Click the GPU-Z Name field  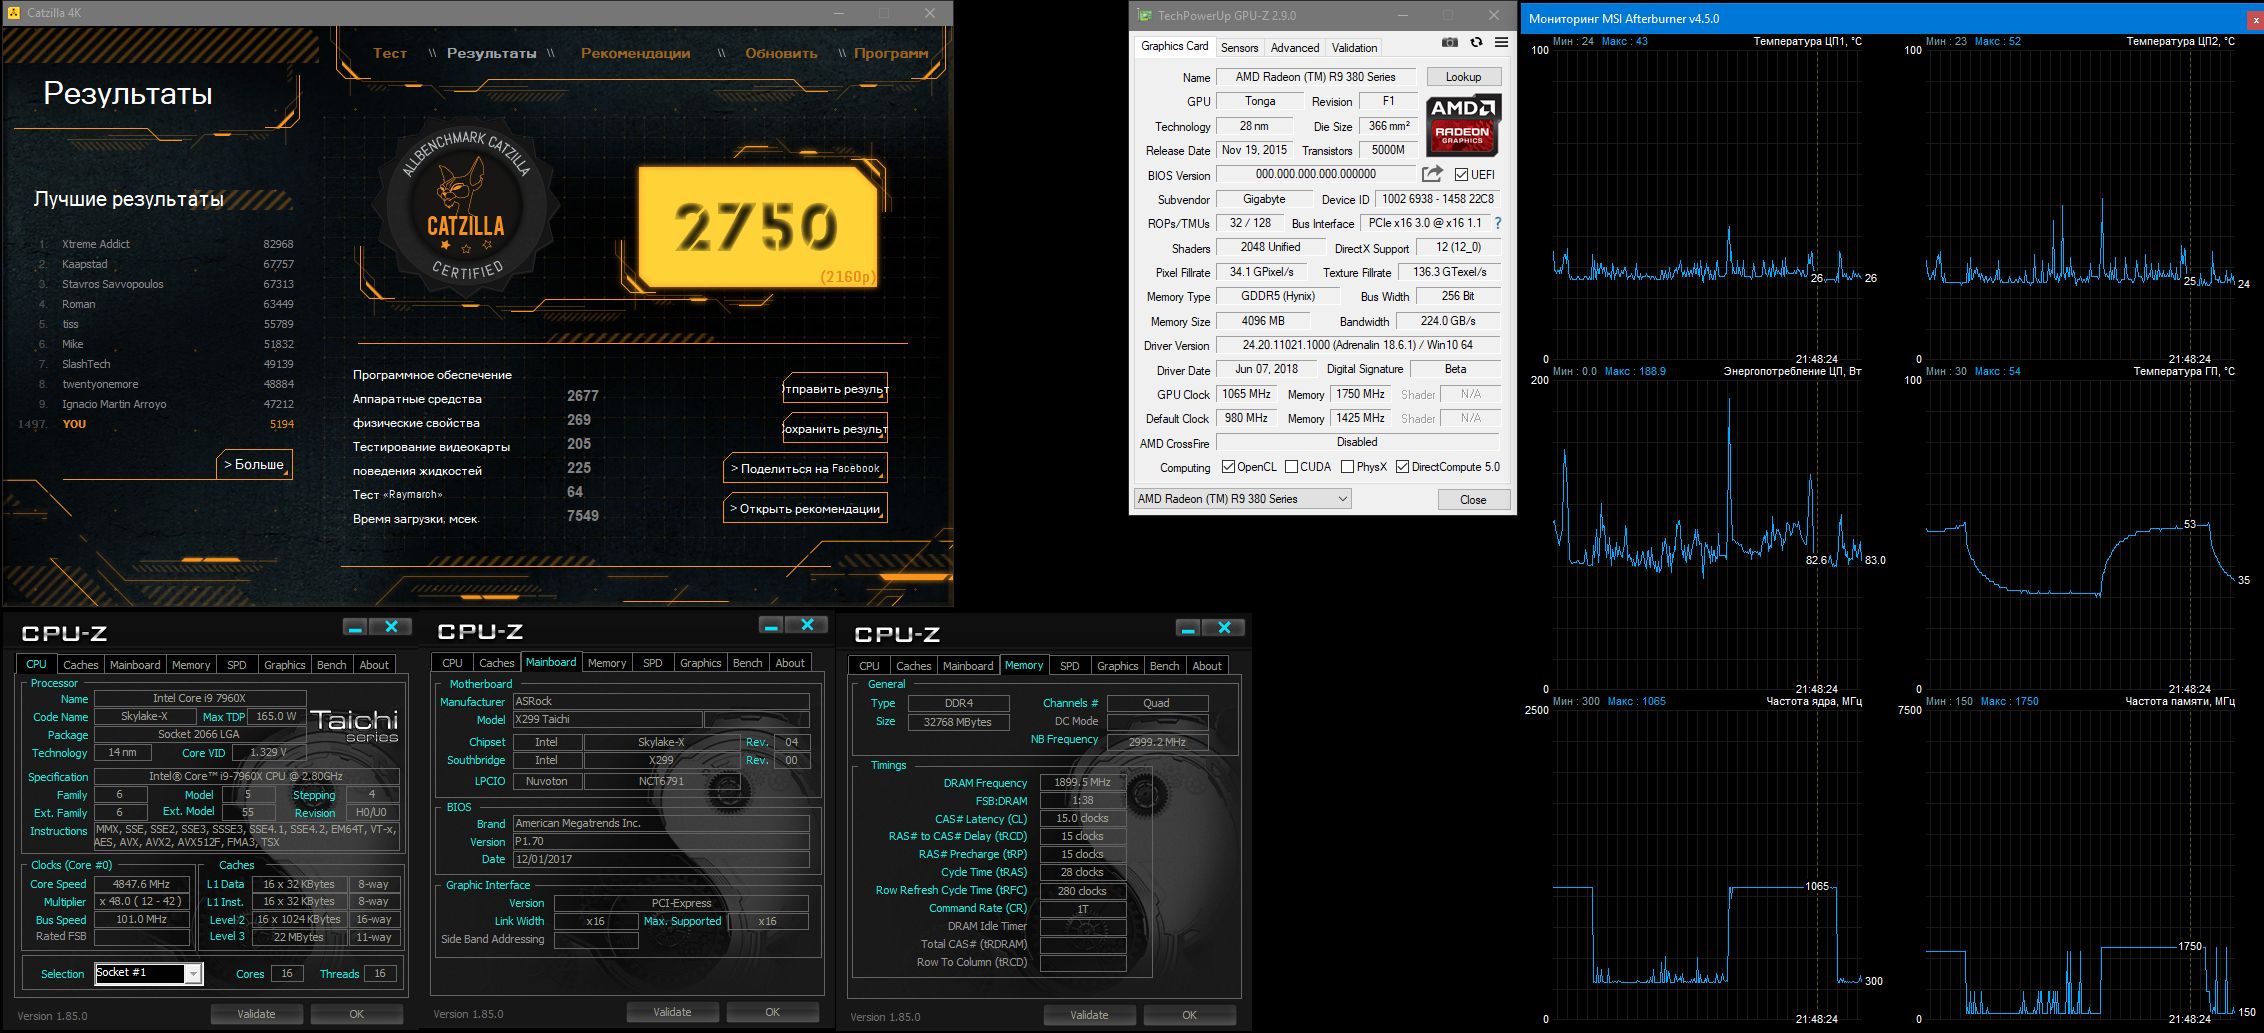(x=1315, y=77)
